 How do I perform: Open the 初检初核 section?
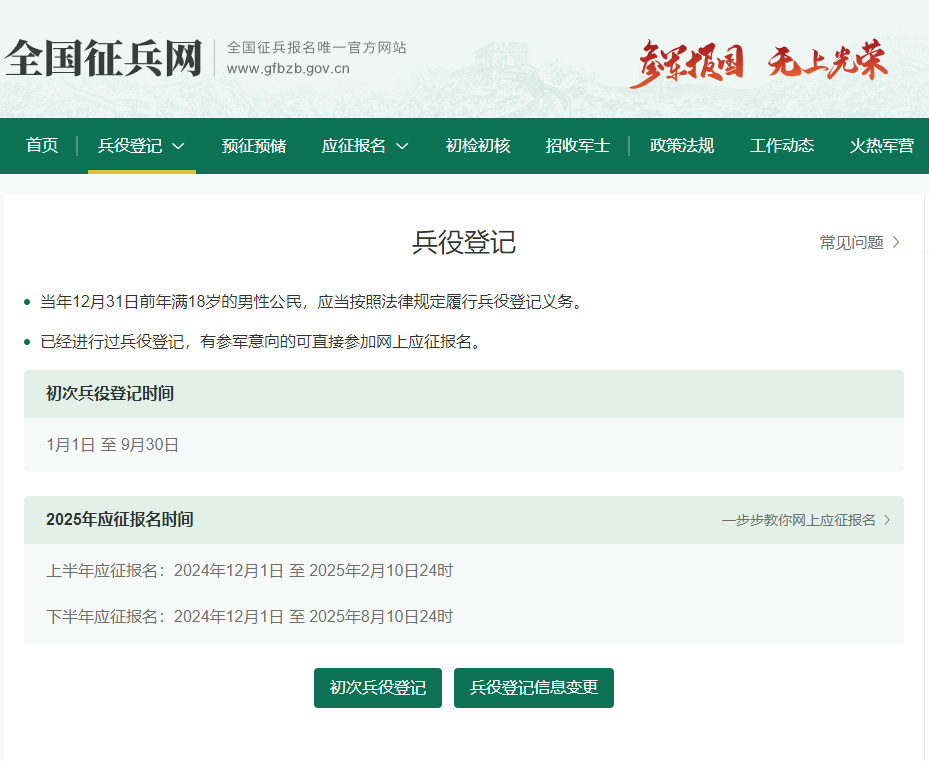(x=478, y=146)
